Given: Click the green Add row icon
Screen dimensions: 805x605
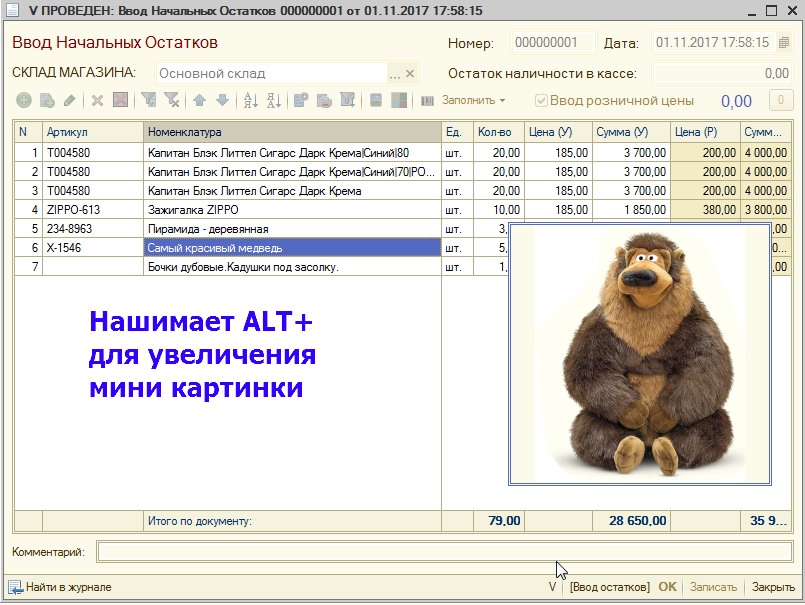Looking at the screenshot, I should pos(24,100).
